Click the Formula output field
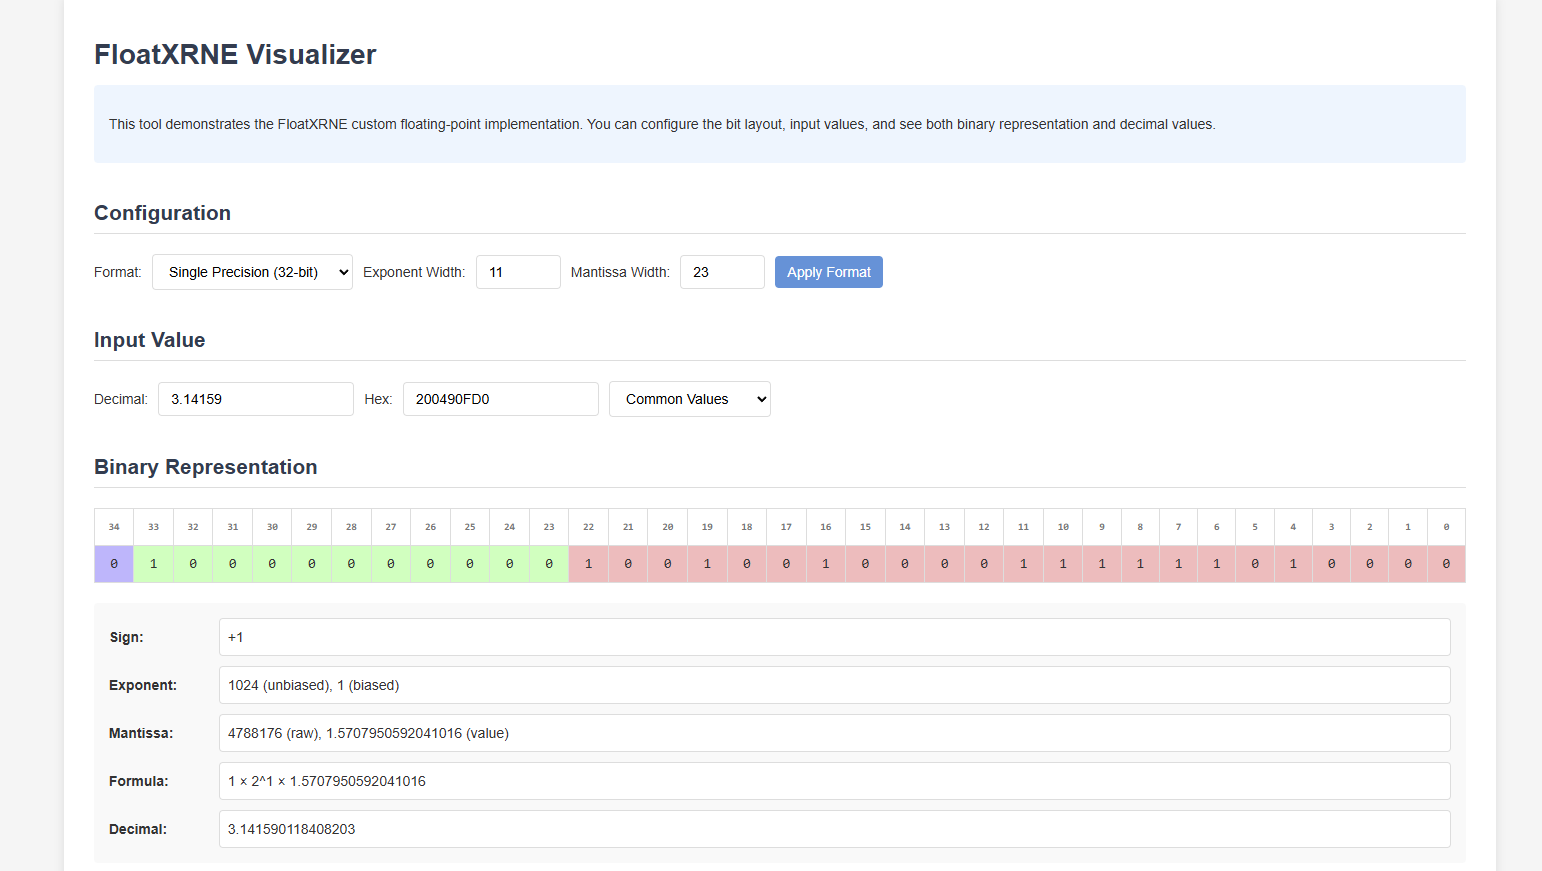This screenshot has width=1542, height=871. click(834, 781)
